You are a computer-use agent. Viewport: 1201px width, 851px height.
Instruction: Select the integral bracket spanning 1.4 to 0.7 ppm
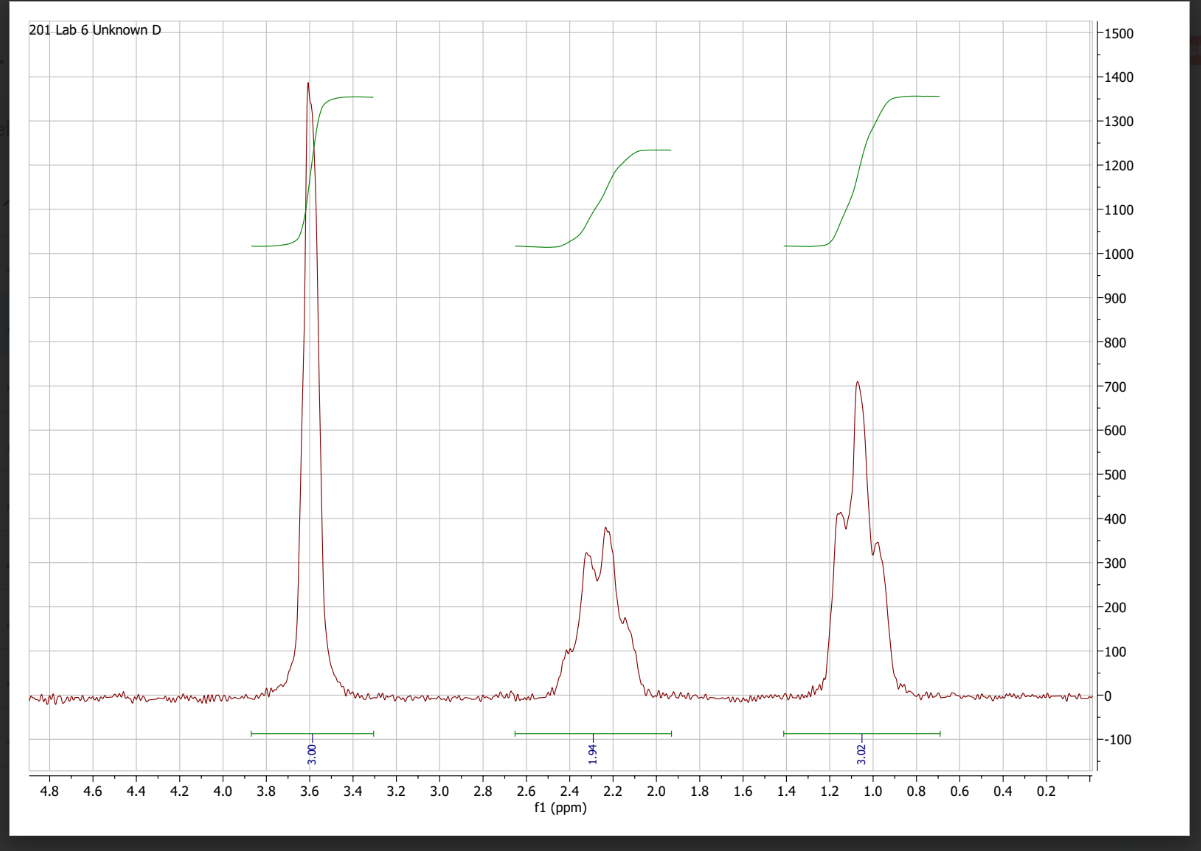861,732
